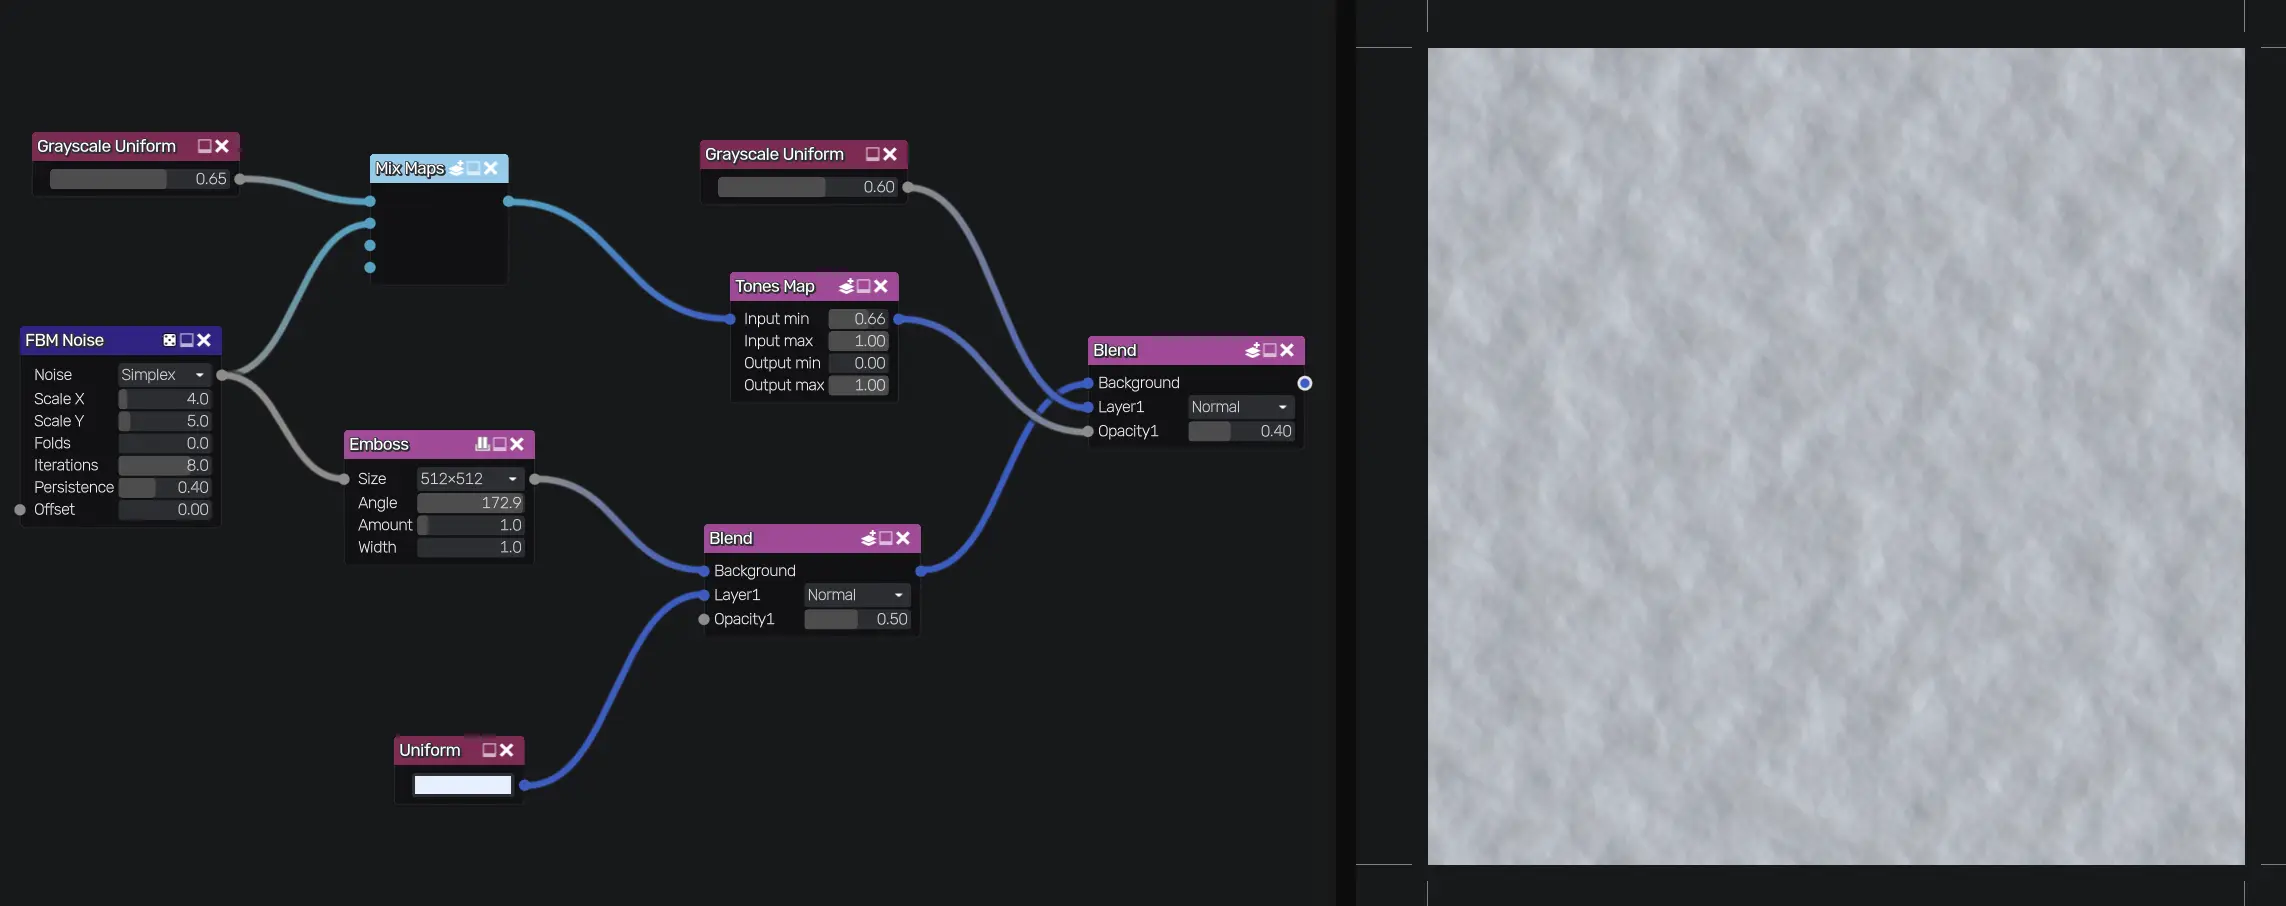Click the buffer icon on the Emboss node header

[x=483, y=444]
